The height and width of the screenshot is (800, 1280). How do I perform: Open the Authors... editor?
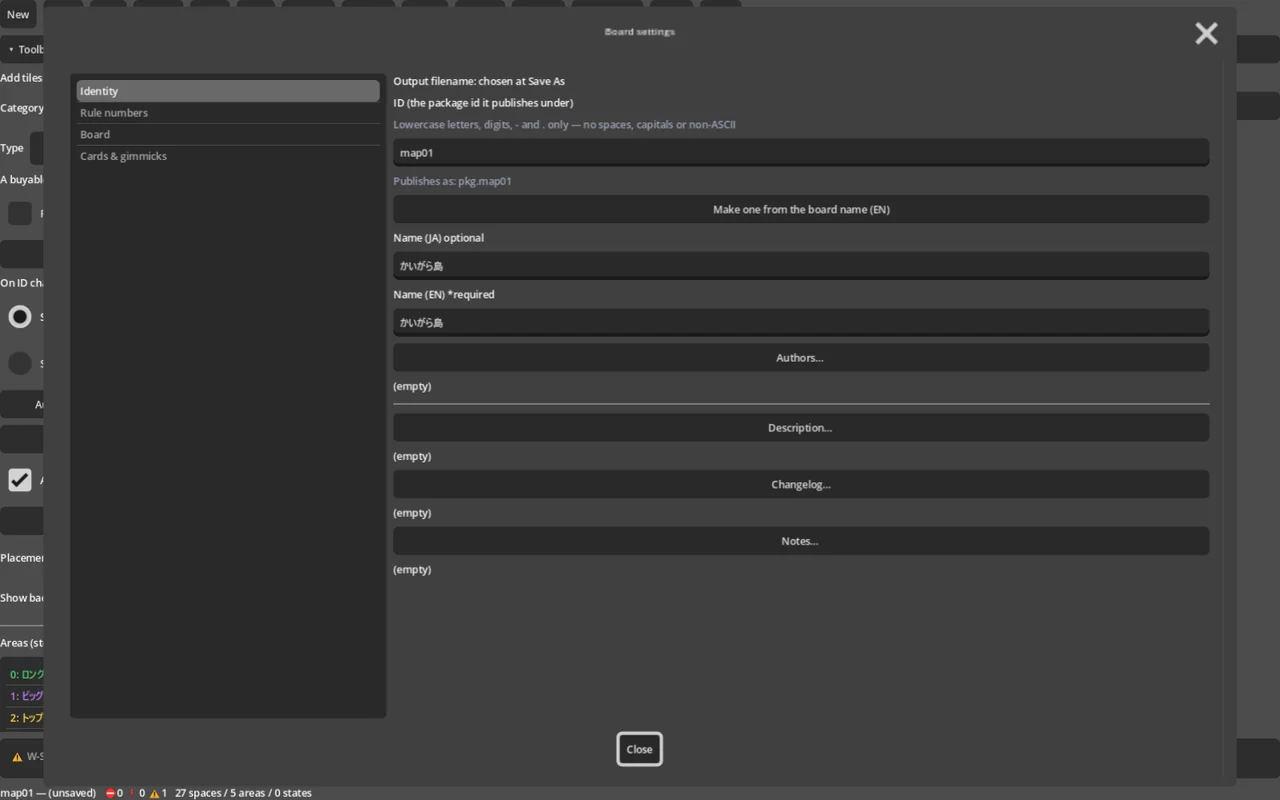click(x=801, y=357)
